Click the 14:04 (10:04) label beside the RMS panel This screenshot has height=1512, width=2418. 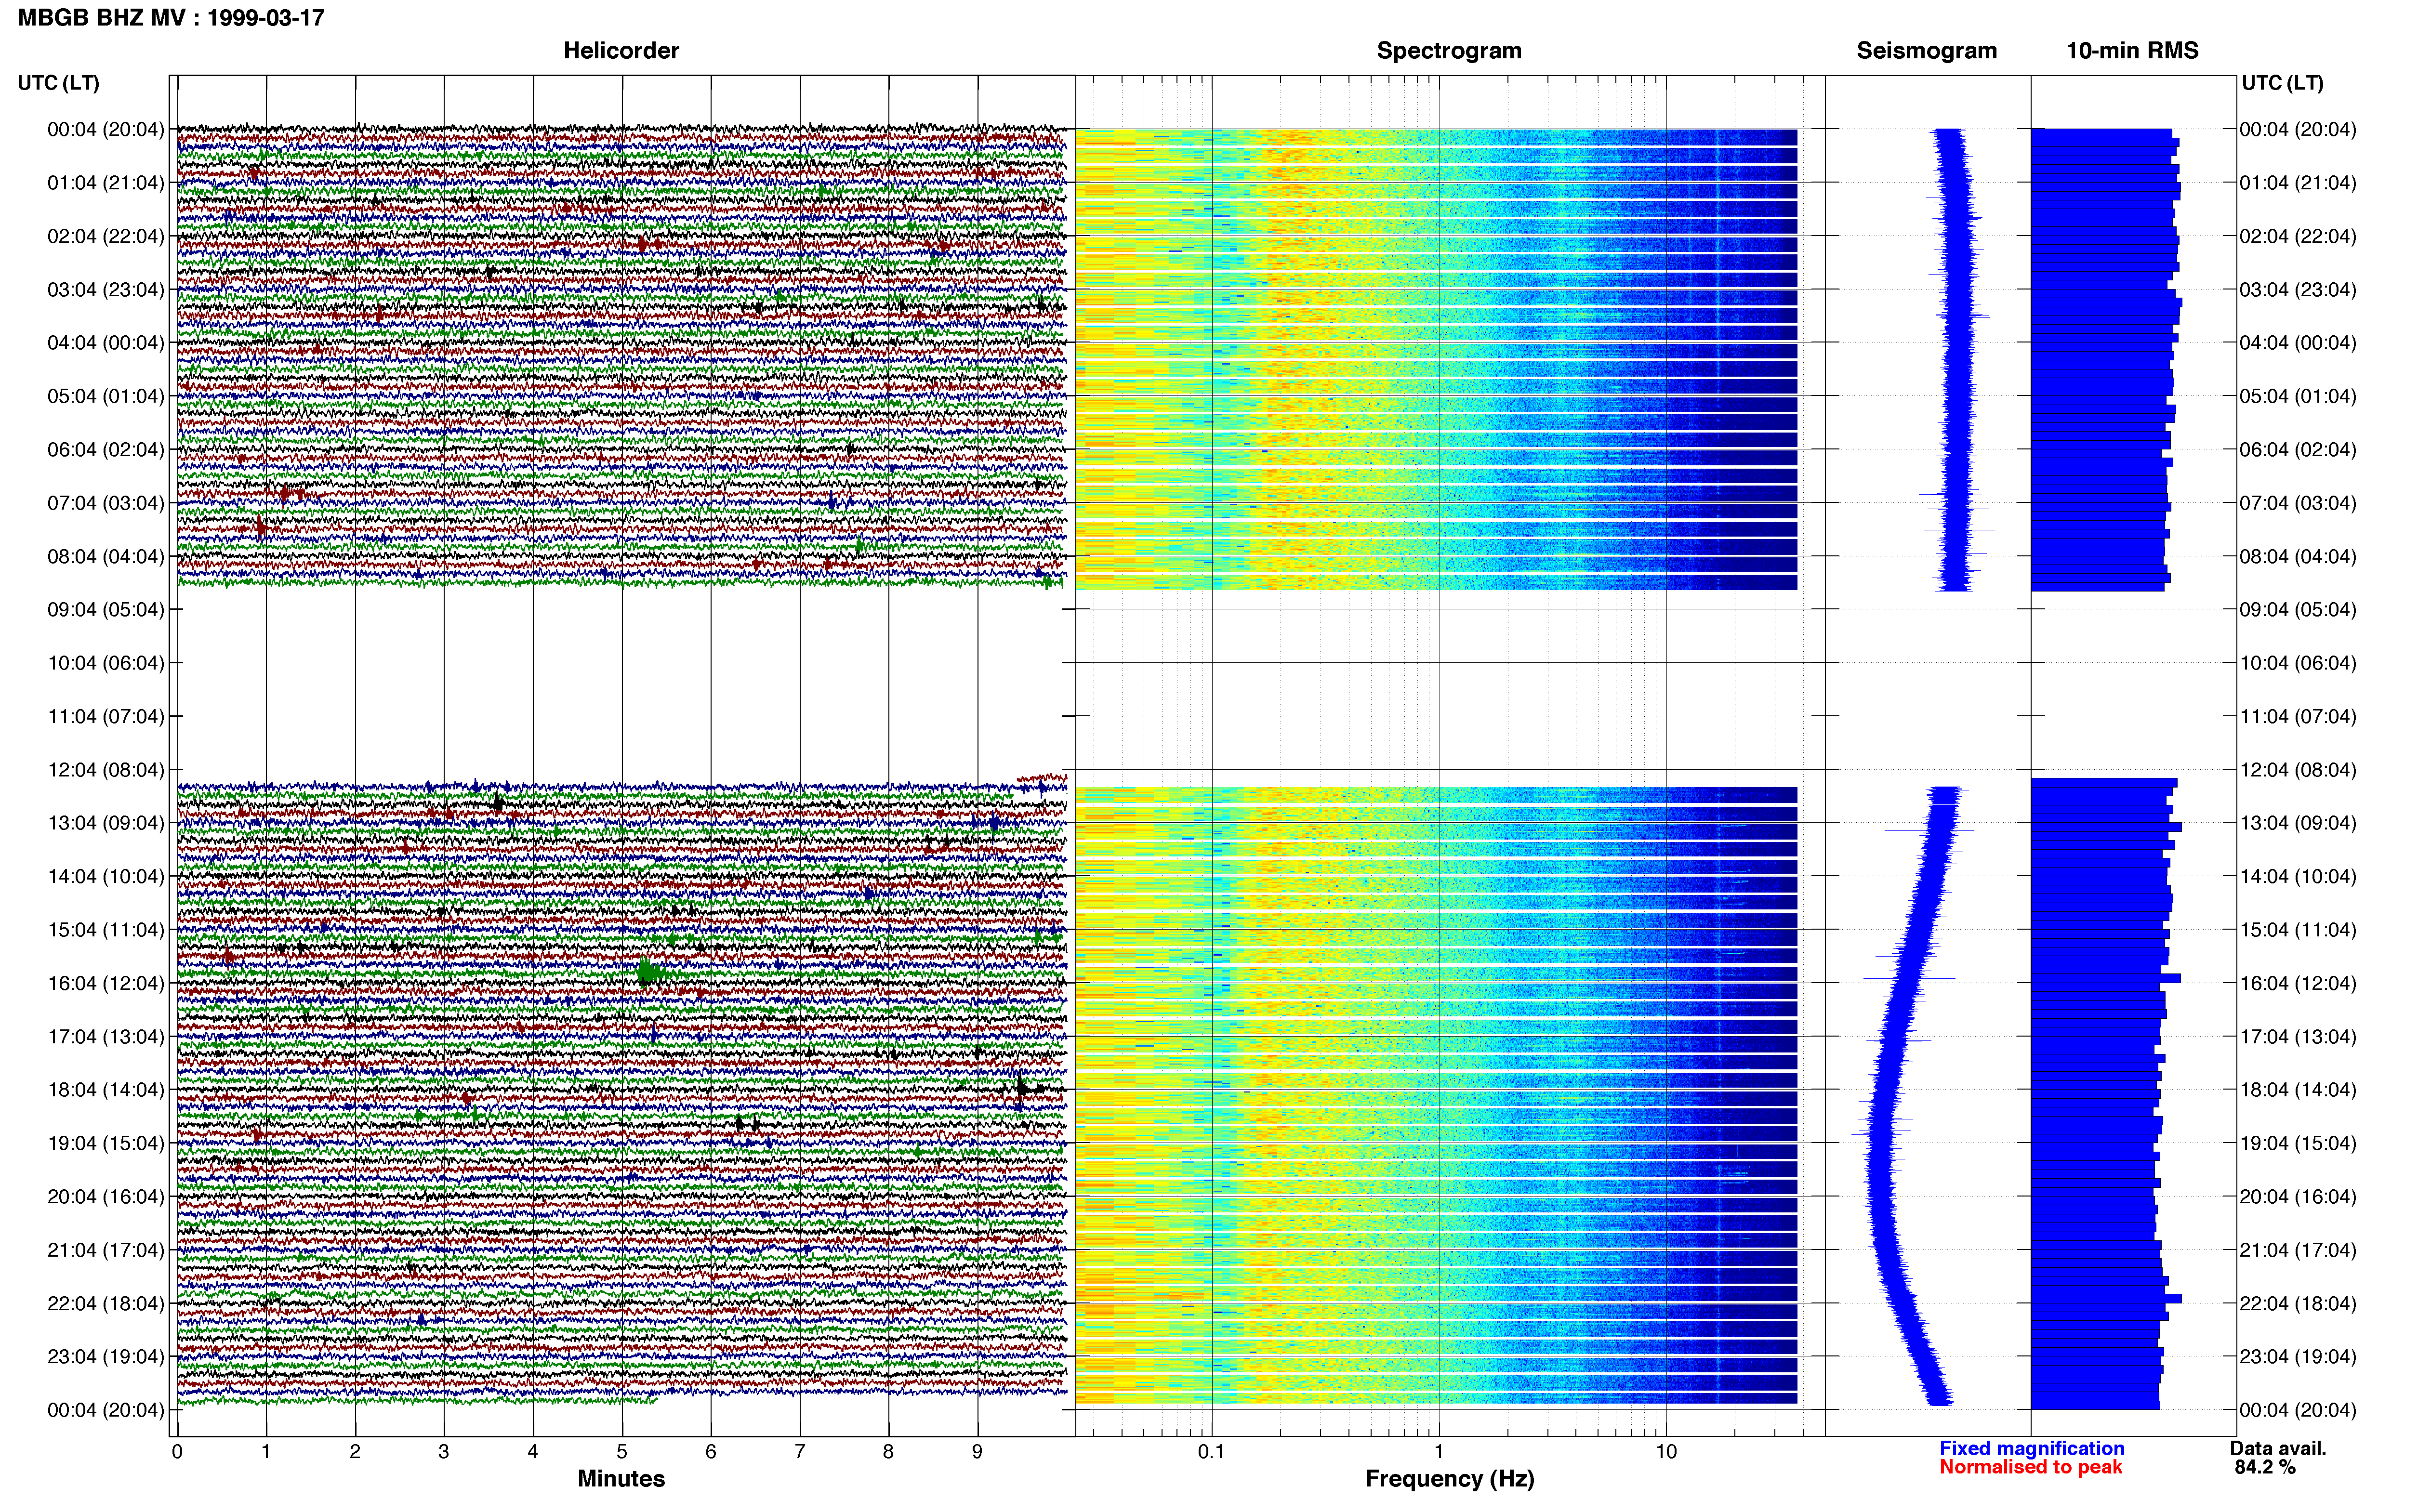[2298, 877]
